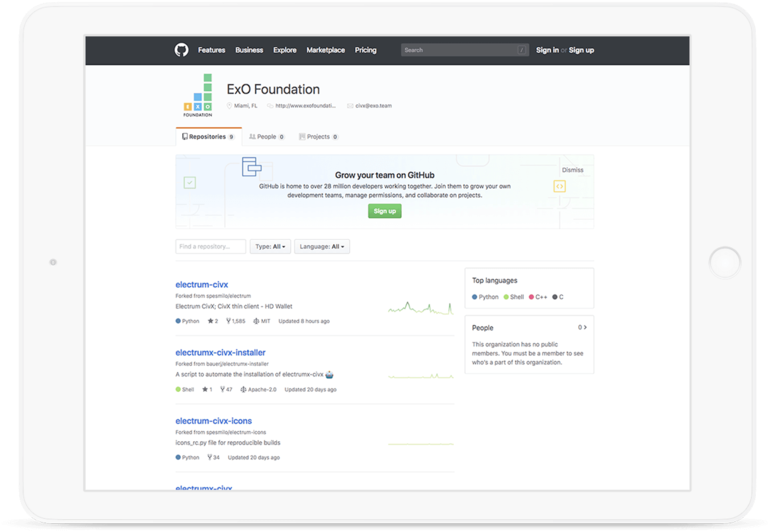Filter by Shell in Top languages
The image size is (768, 531).
tap(514, 297)
